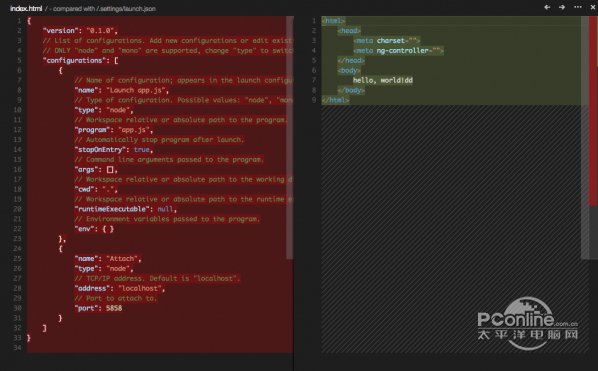Place cursor on "stopOnEntry": true line
The width and height of the screenshot is (598, 371).
[114, 149]
